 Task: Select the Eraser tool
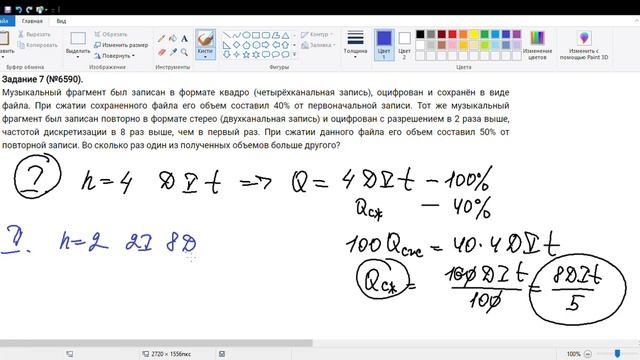click(x=162, y=52)
